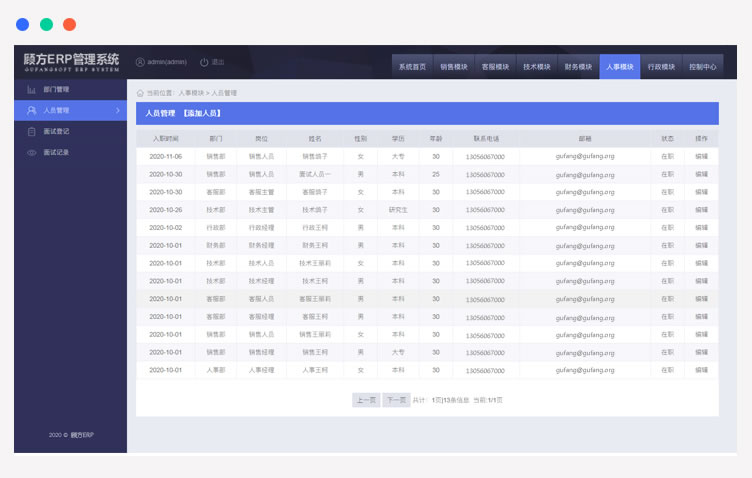The image size is (752, 478).
Task: Click the 2020-10-02 date cell
Action: coord(165,228)
